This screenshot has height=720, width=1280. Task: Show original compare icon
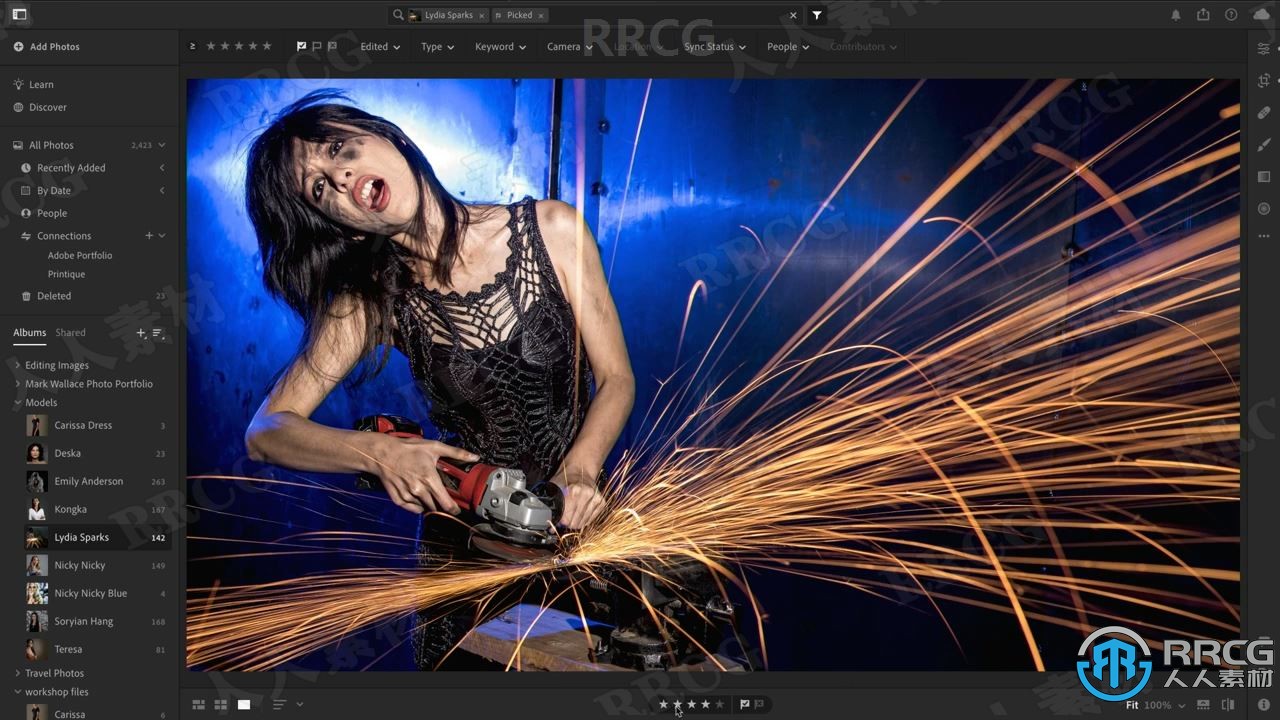pyautogui.click(x=1228, y=705)
